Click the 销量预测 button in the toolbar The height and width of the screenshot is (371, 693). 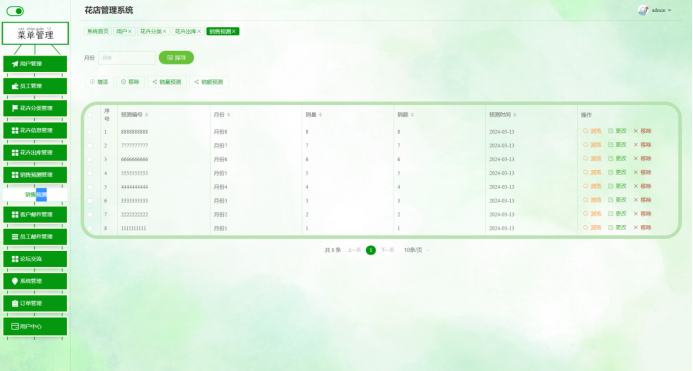coord(167,82)
